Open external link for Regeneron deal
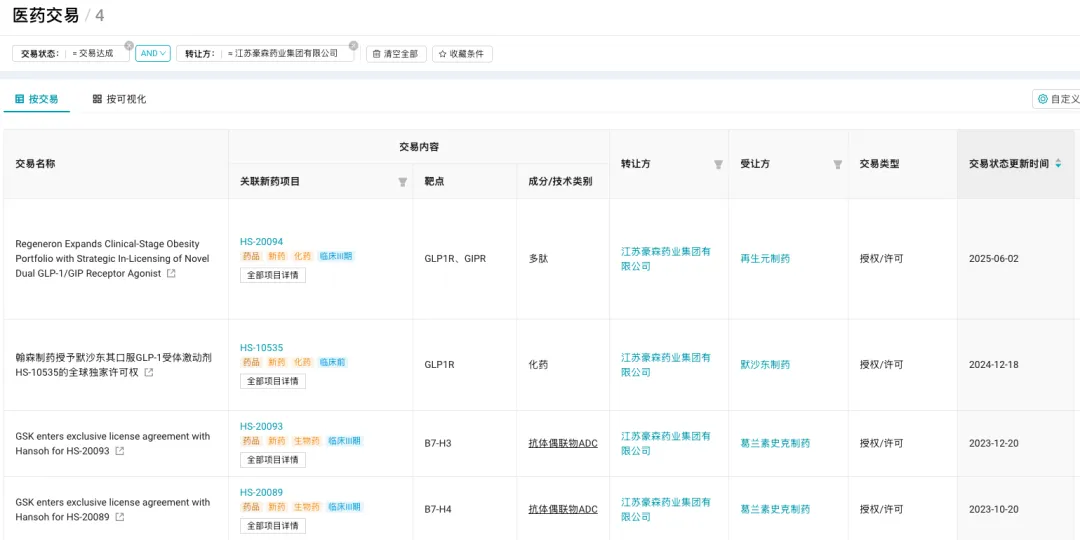Viewport: 1080px width, 540px height. tap(171, 274)
